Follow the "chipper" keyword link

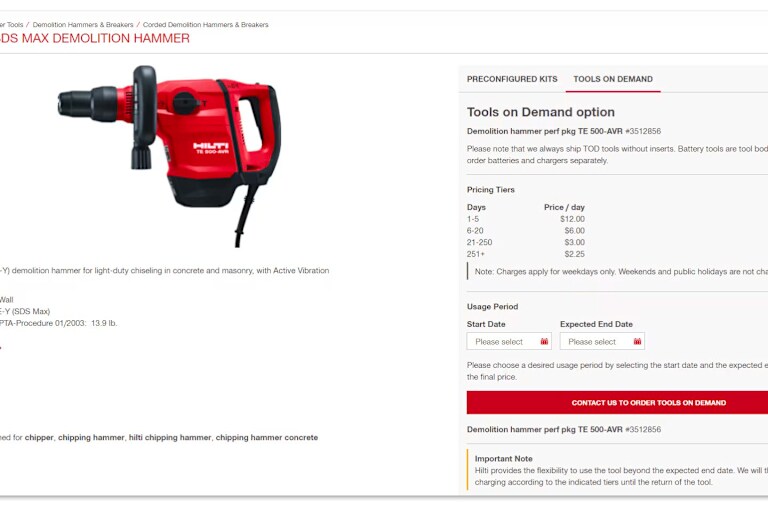(39, 438)
